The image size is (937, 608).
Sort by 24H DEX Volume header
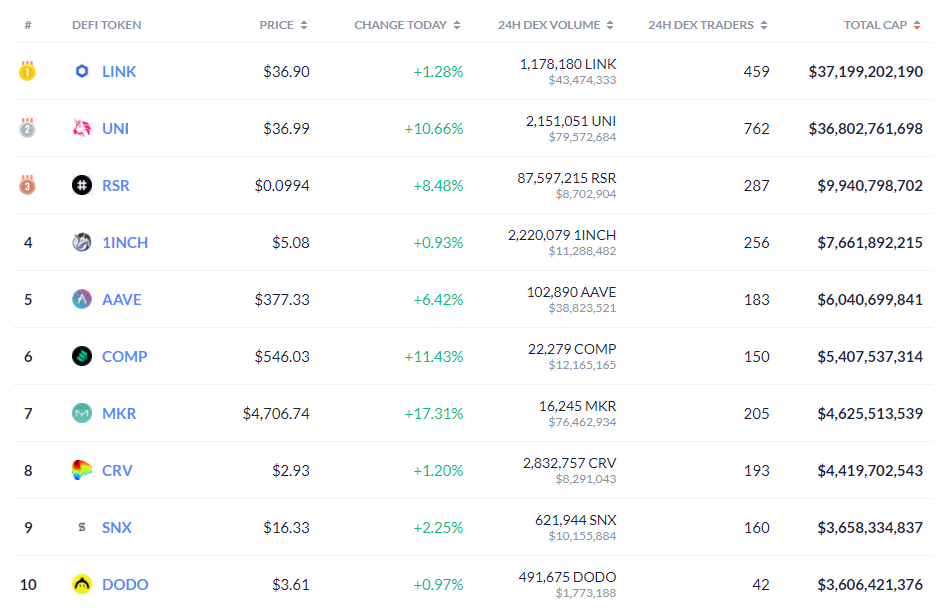coord(555,25)
